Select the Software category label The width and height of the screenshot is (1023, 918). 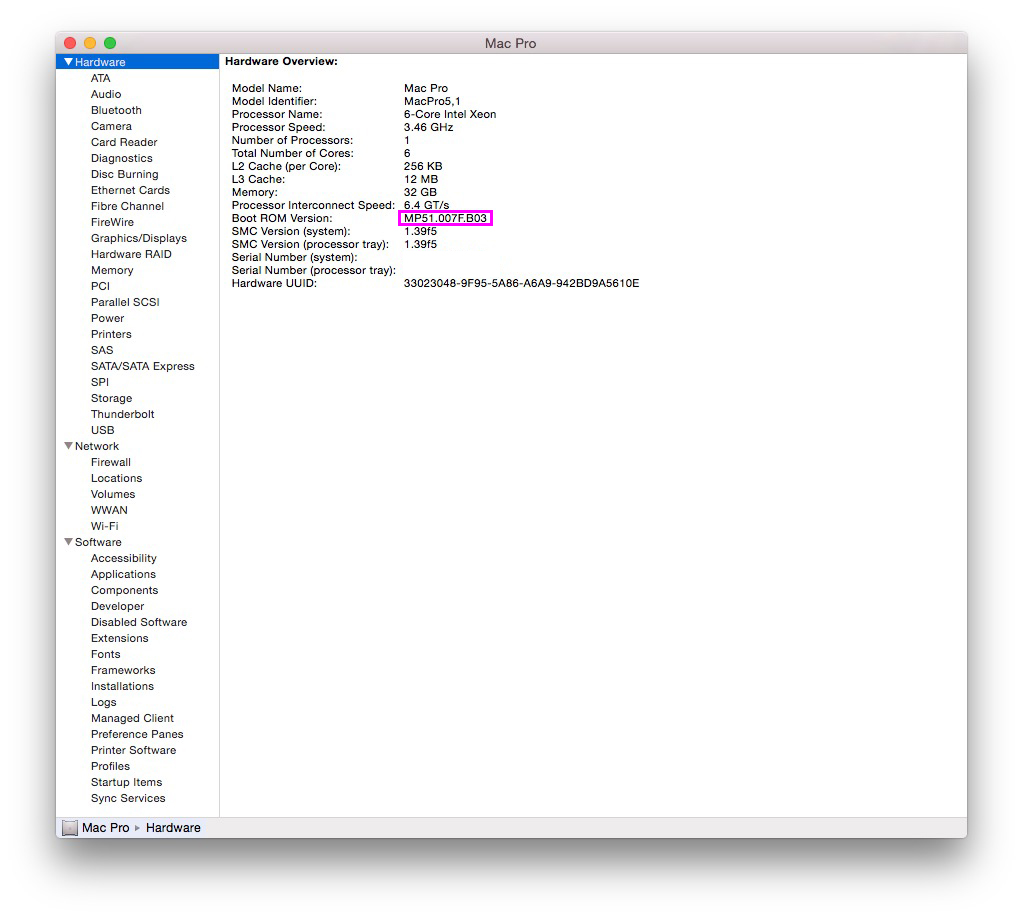click(98, 542)
